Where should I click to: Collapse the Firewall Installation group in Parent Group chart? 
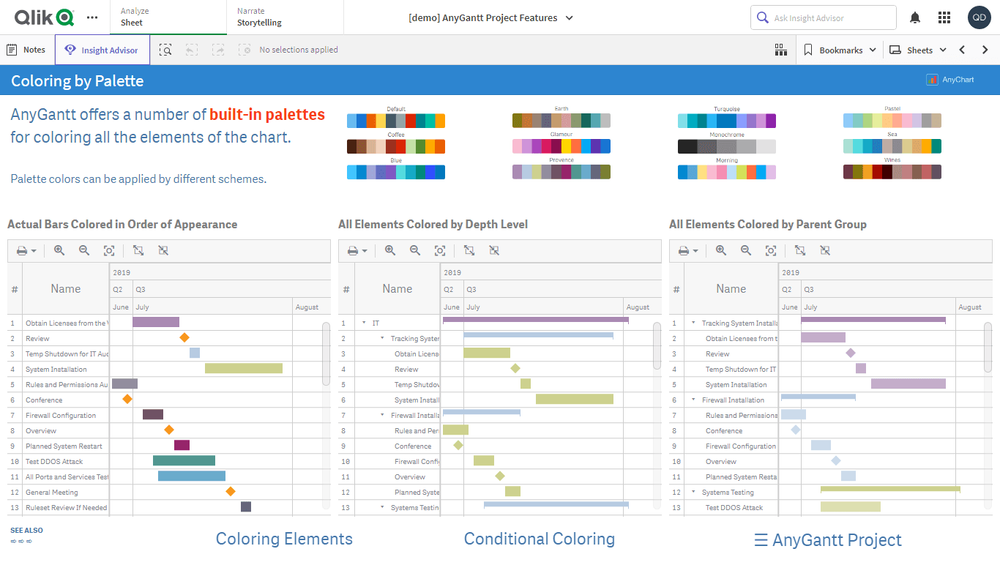pos(694,400)
